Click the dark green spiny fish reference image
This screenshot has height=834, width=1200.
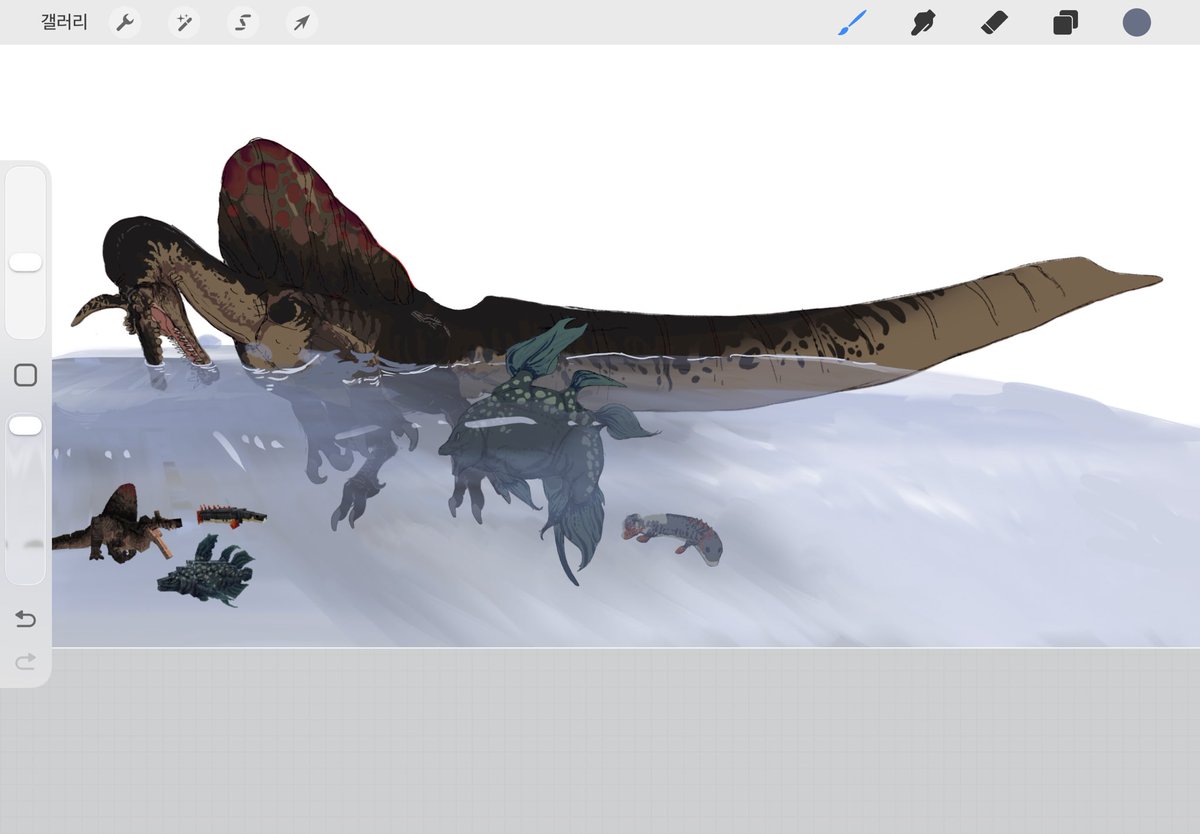point(205,570)
